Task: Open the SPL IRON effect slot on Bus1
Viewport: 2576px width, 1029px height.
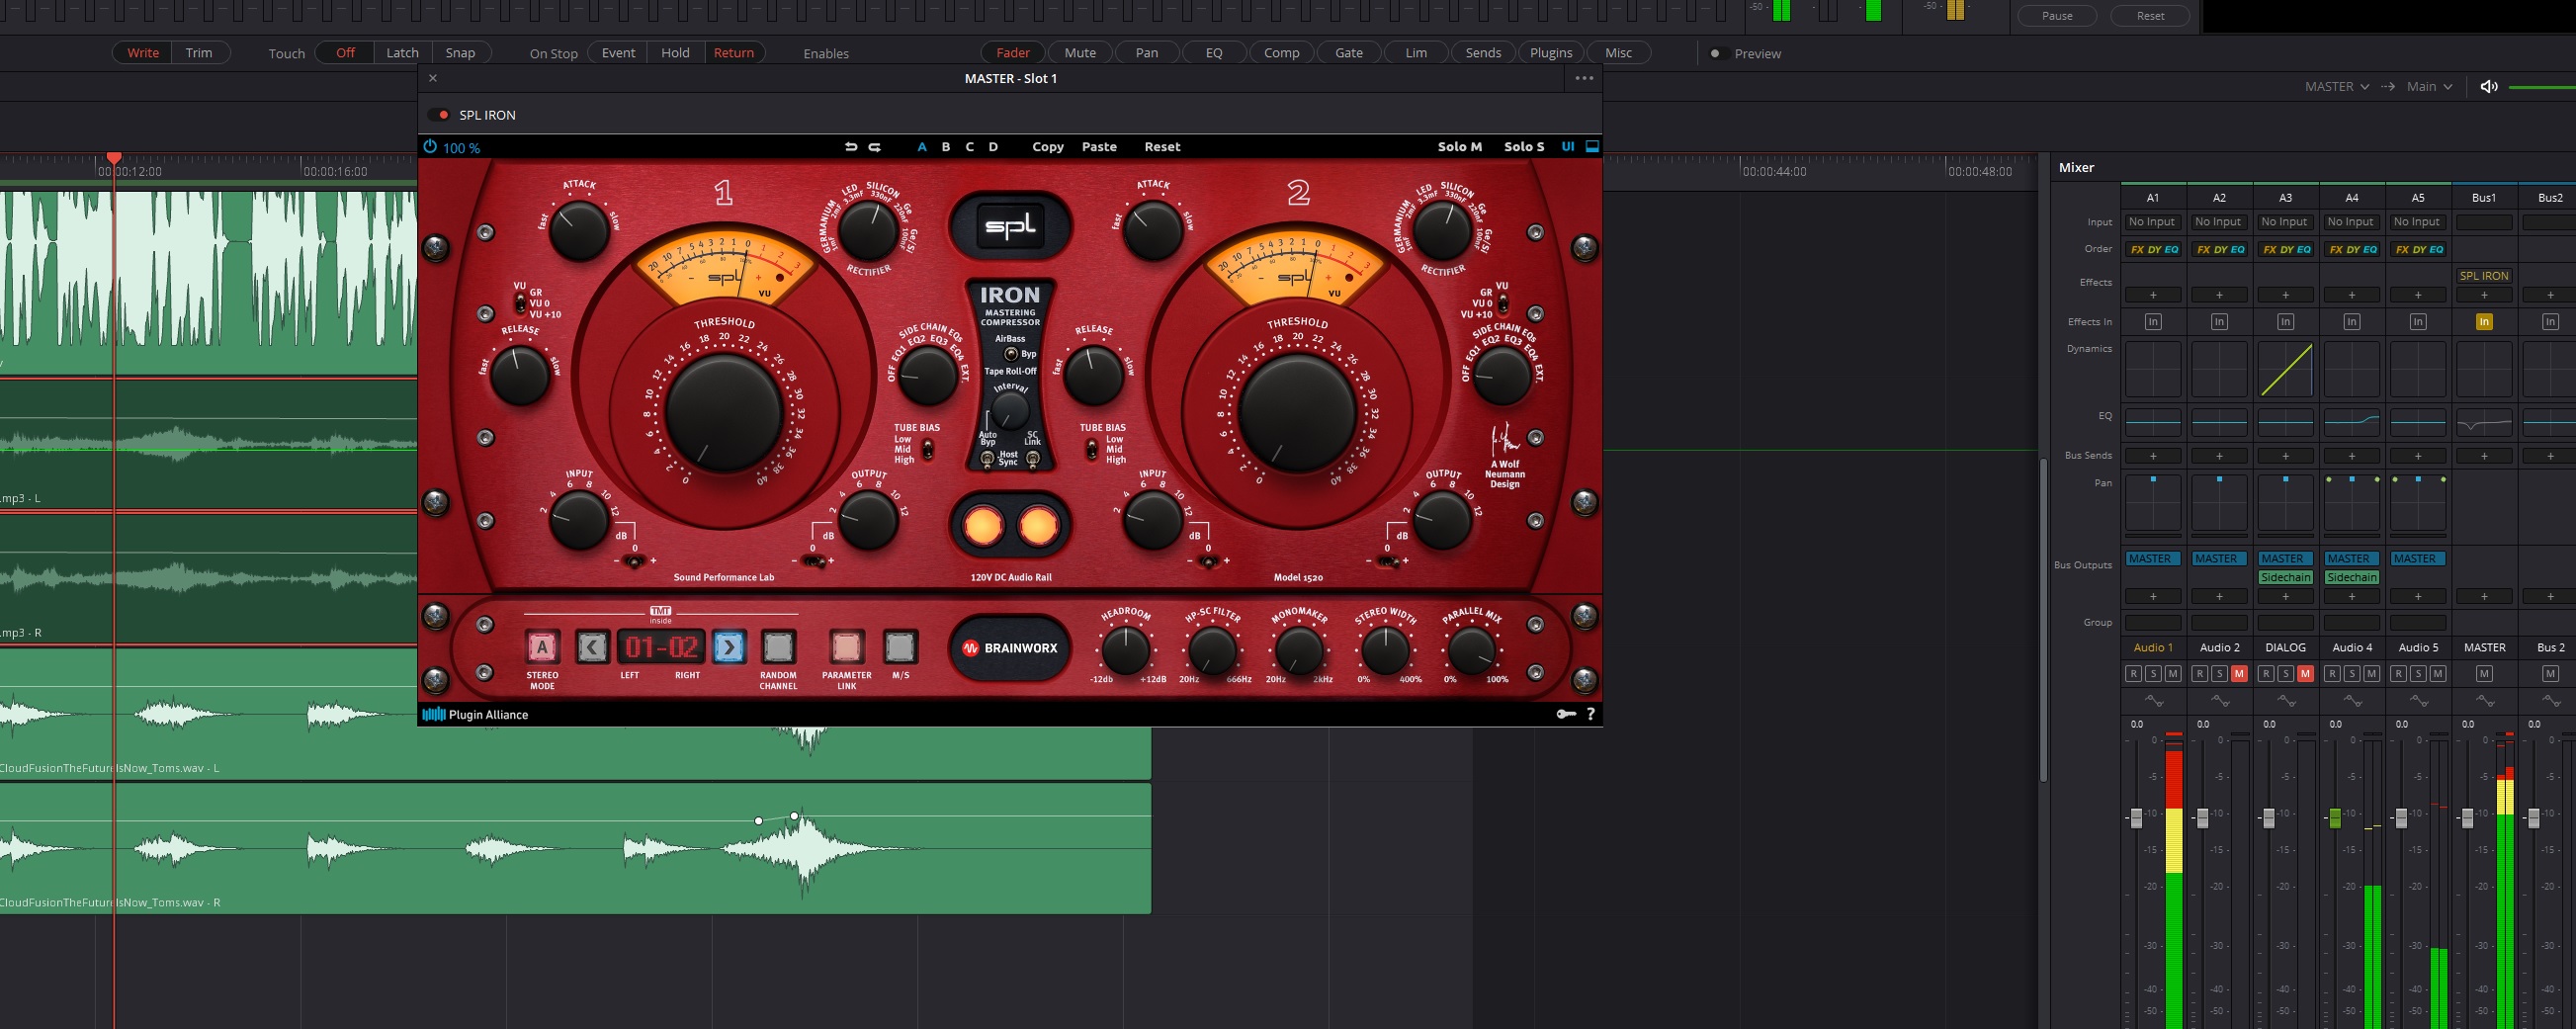Action: (x=2484, y=276)
